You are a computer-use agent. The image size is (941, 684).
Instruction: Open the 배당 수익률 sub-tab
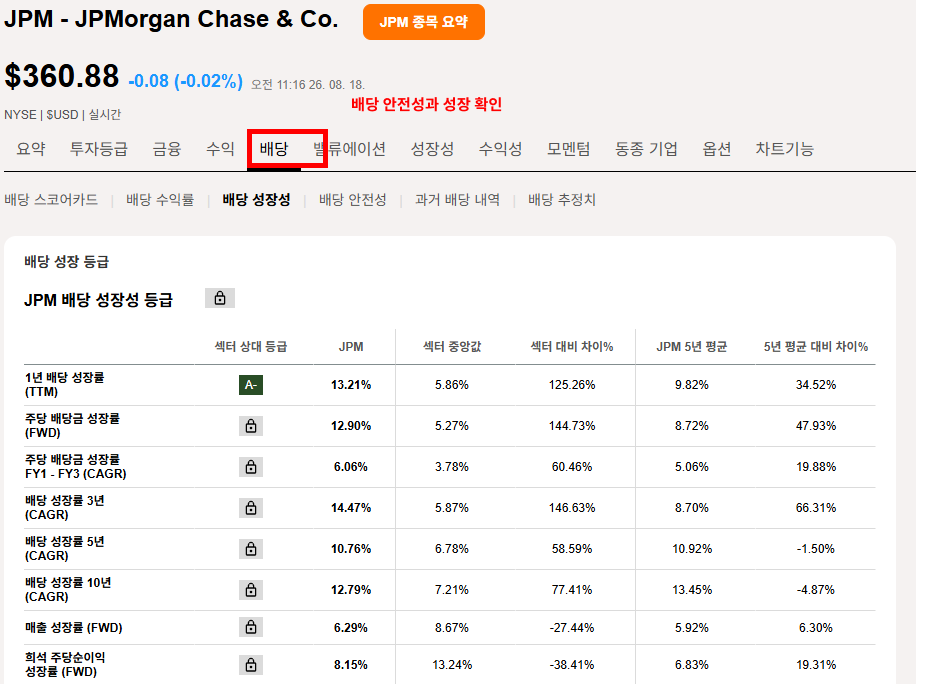tap(160, 200)
